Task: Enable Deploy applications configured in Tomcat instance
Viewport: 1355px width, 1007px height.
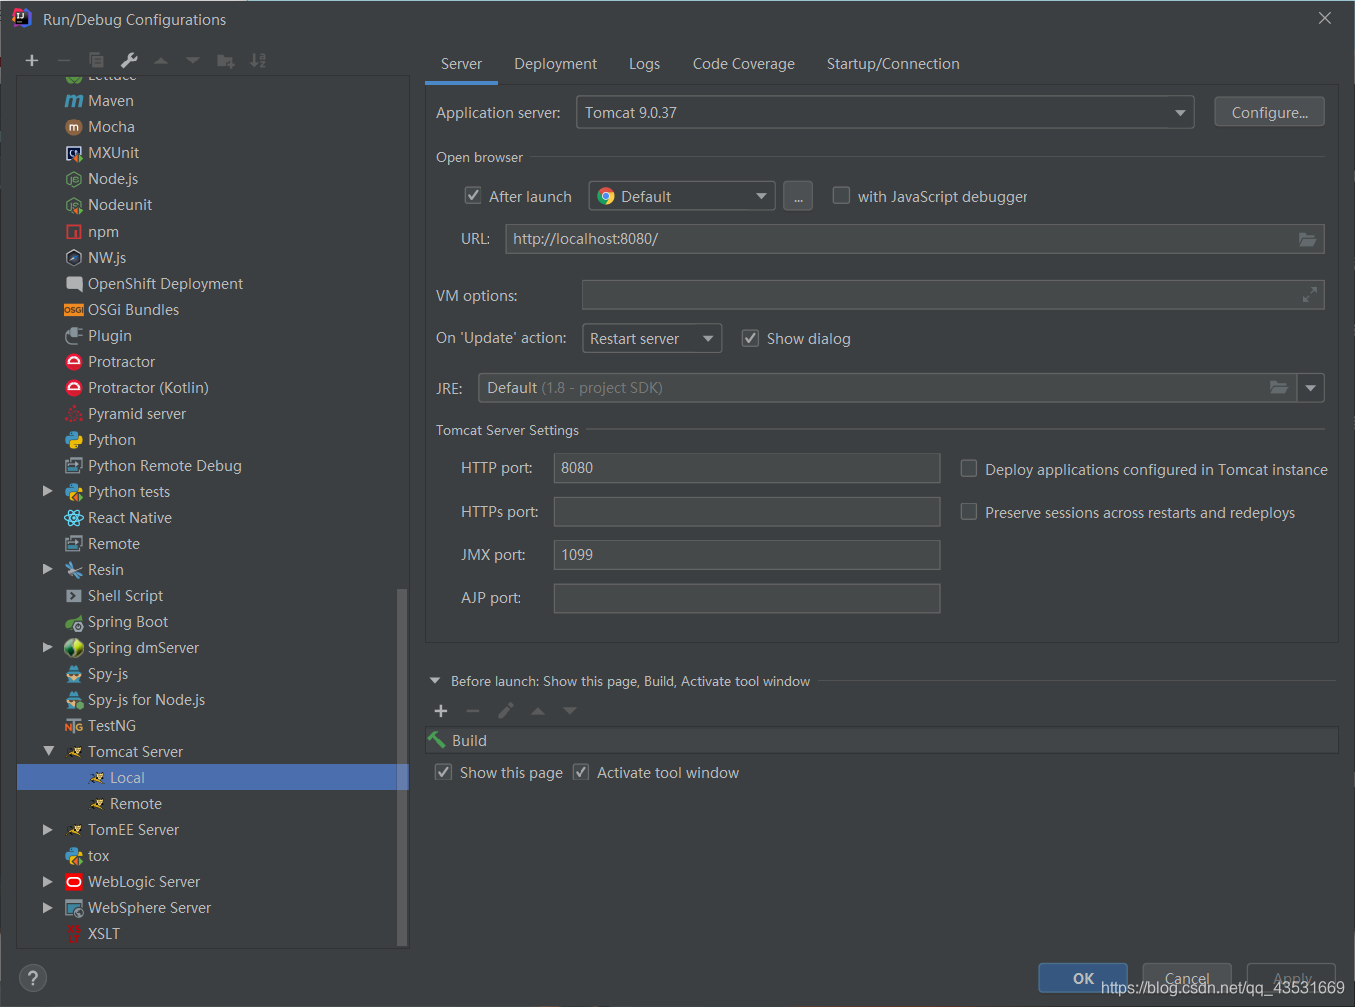Action: (969, 468)
